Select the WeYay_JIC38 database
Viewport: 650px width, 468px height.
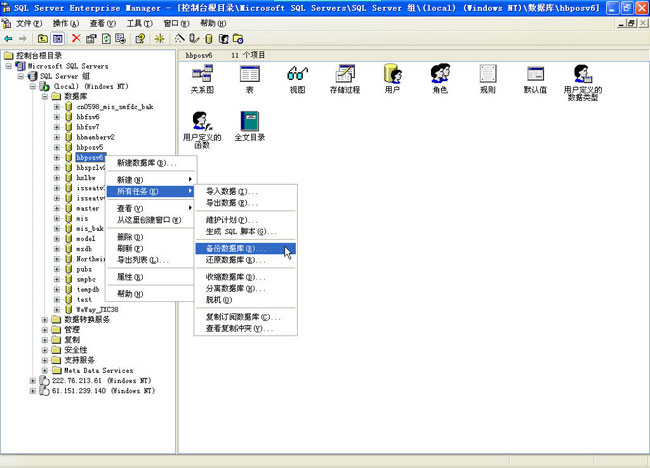click(97, 310)
